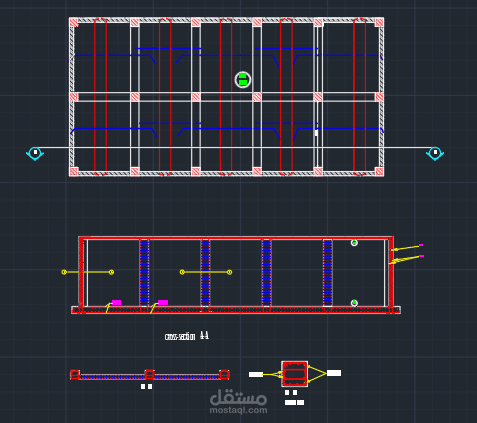477x423 pixels.
Task: Select the second magenta tag at the section base
Action: (x=163, y=302)
